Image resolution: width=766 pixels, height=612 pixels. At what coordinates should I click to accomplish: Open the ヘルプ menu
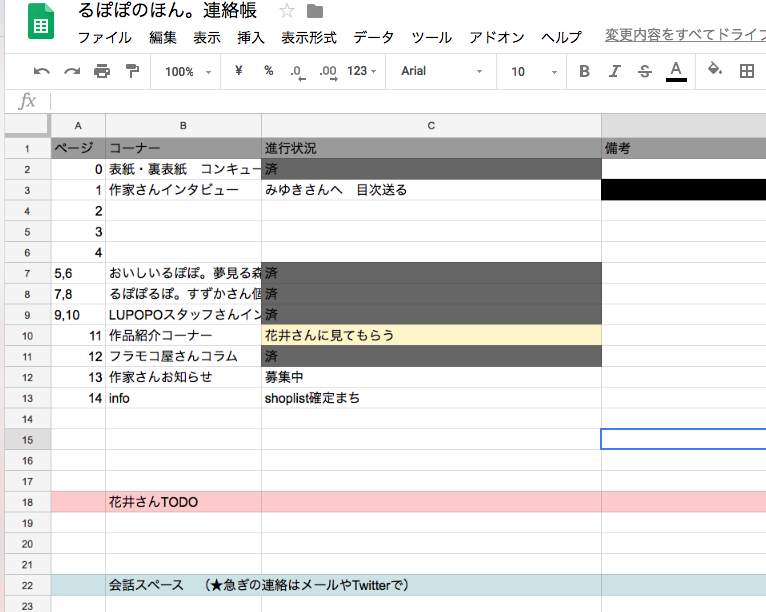click(561, 37)
